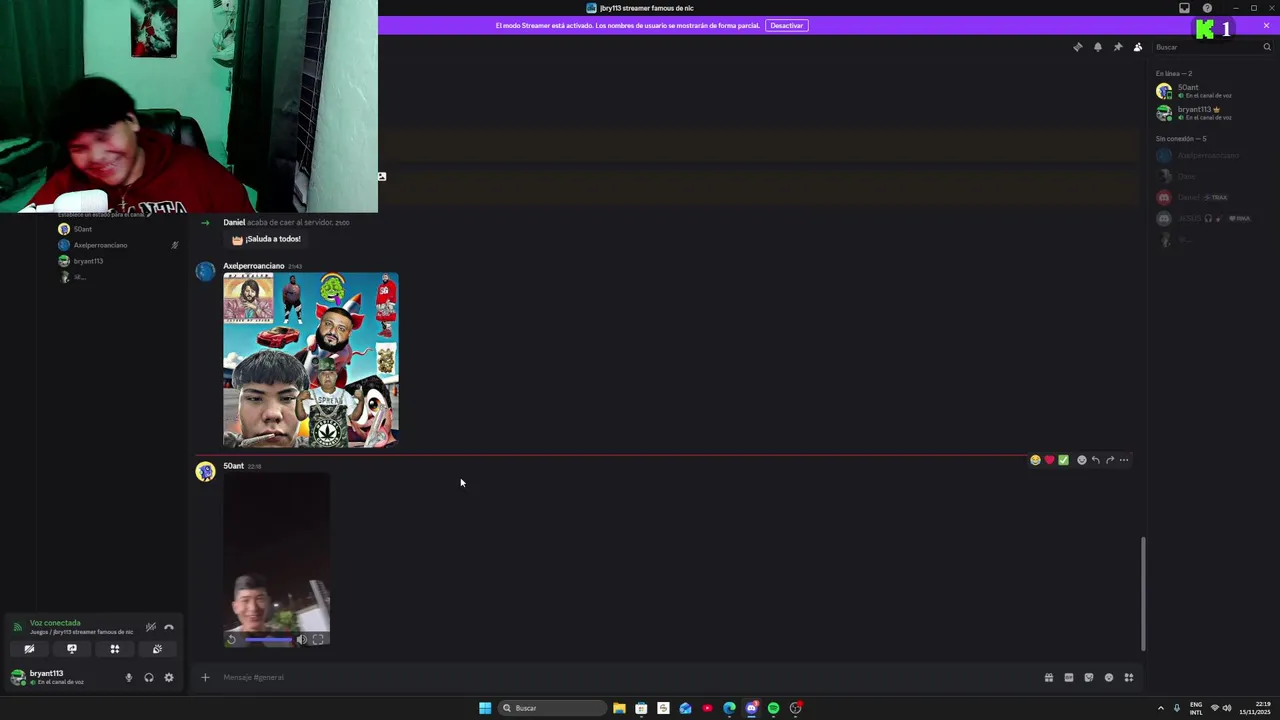The height and width of the screenshot is (720, 1280).
Task: React with laughing emoji on 50ant message
Action: tap(1035, 460)
